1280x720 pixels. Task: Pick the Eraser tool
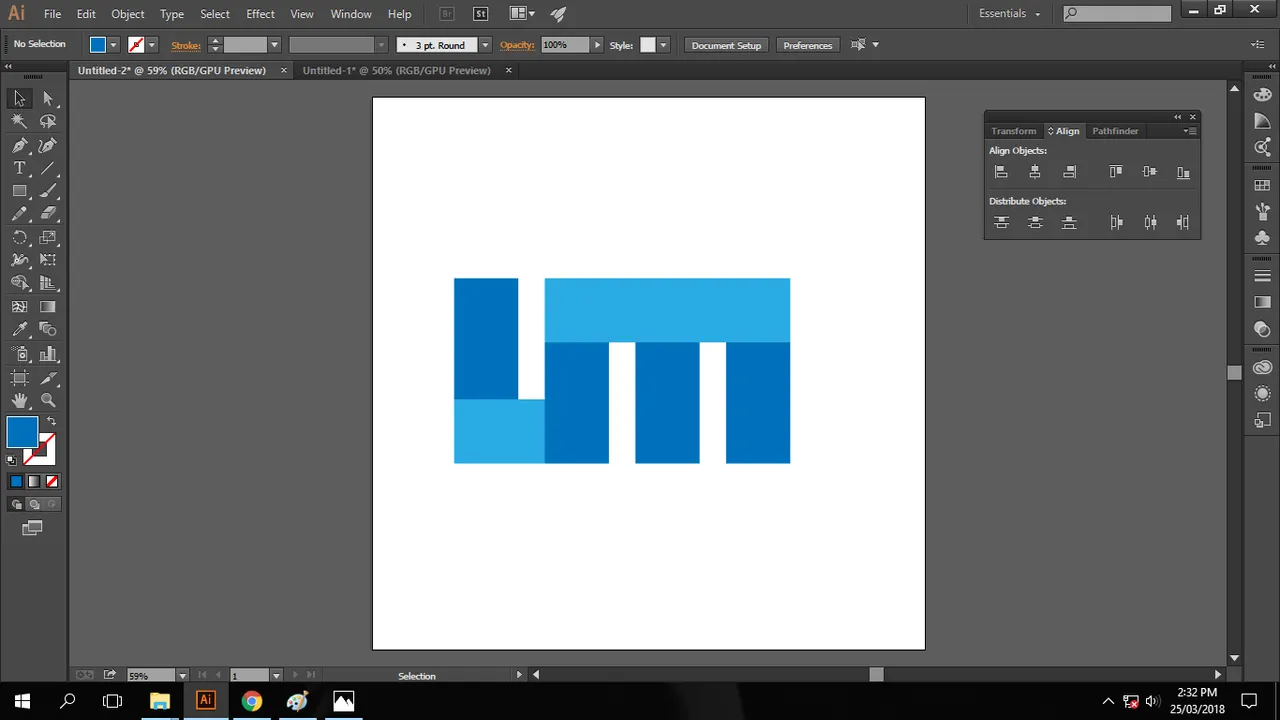tap(48, 214)
